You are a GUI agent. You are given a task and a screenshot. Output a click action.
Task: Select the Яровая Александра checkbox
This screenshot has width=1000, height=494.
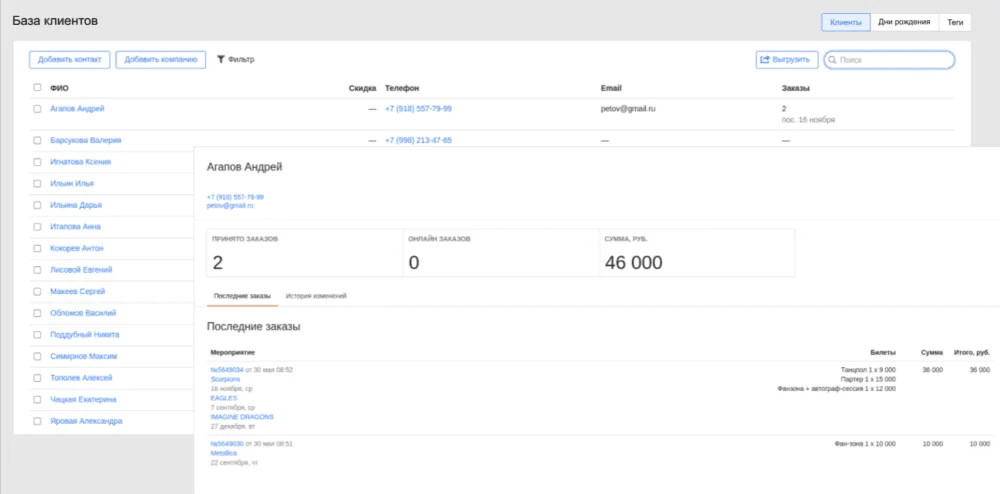38,421
